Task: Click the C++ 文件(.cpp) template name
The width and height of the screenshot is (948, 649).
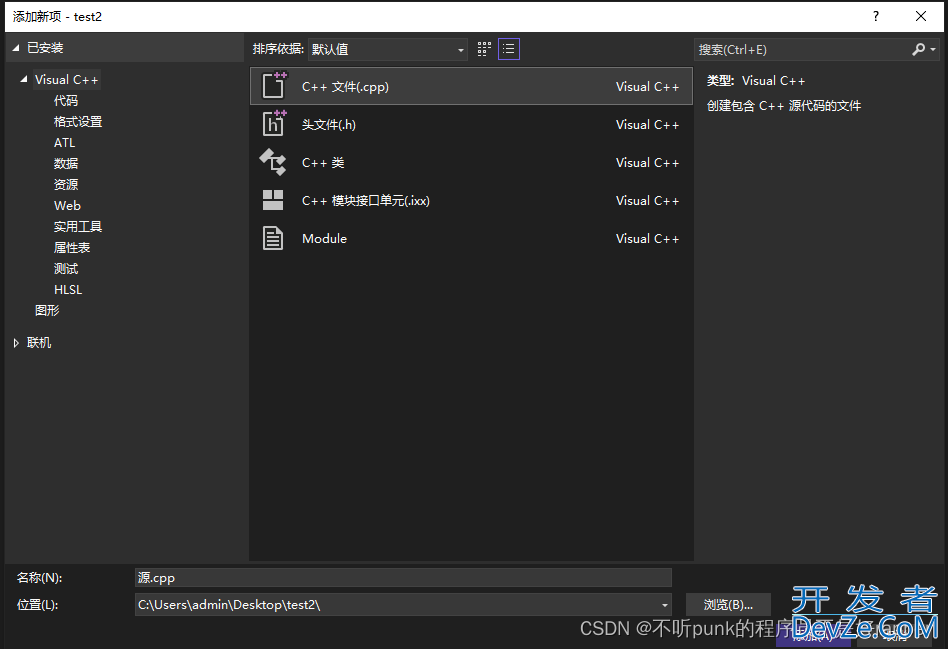Action: [345, 86]
